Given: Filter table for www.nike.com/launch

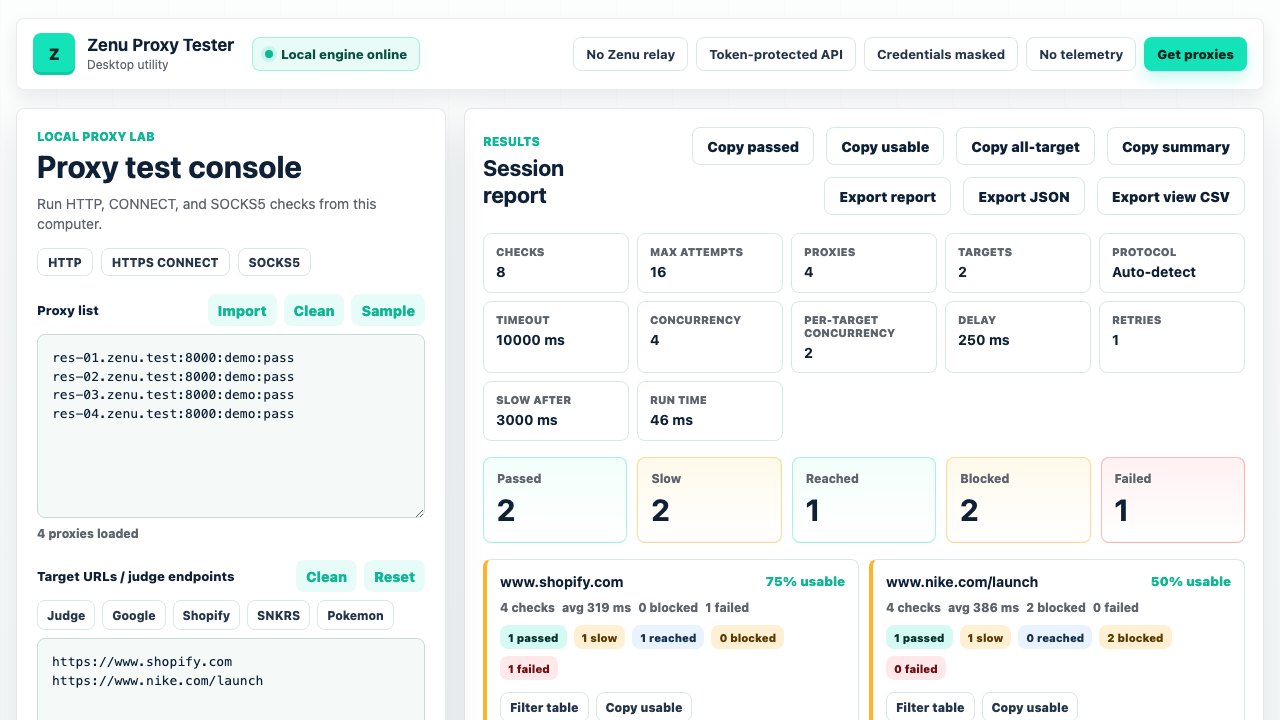Looking at the screenshot, I should tap(930, 707).
